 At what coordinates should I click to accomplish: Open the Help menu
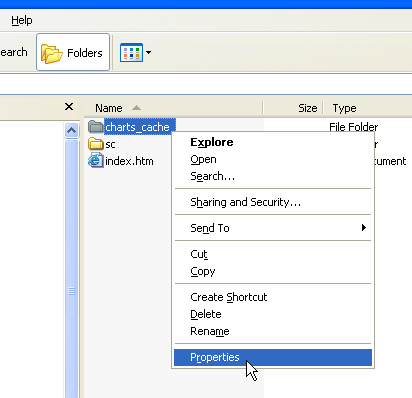(22, 20)
